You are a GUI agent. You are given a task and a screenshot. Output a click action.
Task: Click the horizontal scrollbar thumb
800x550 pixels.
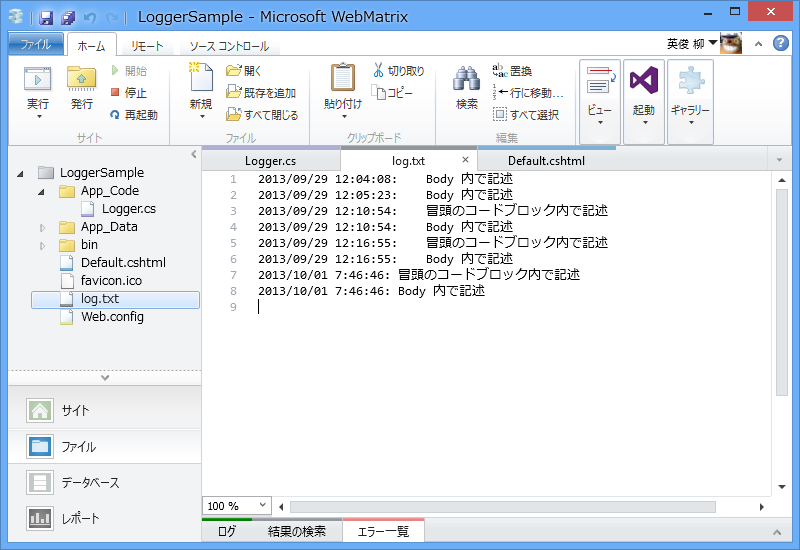[503, 507]
